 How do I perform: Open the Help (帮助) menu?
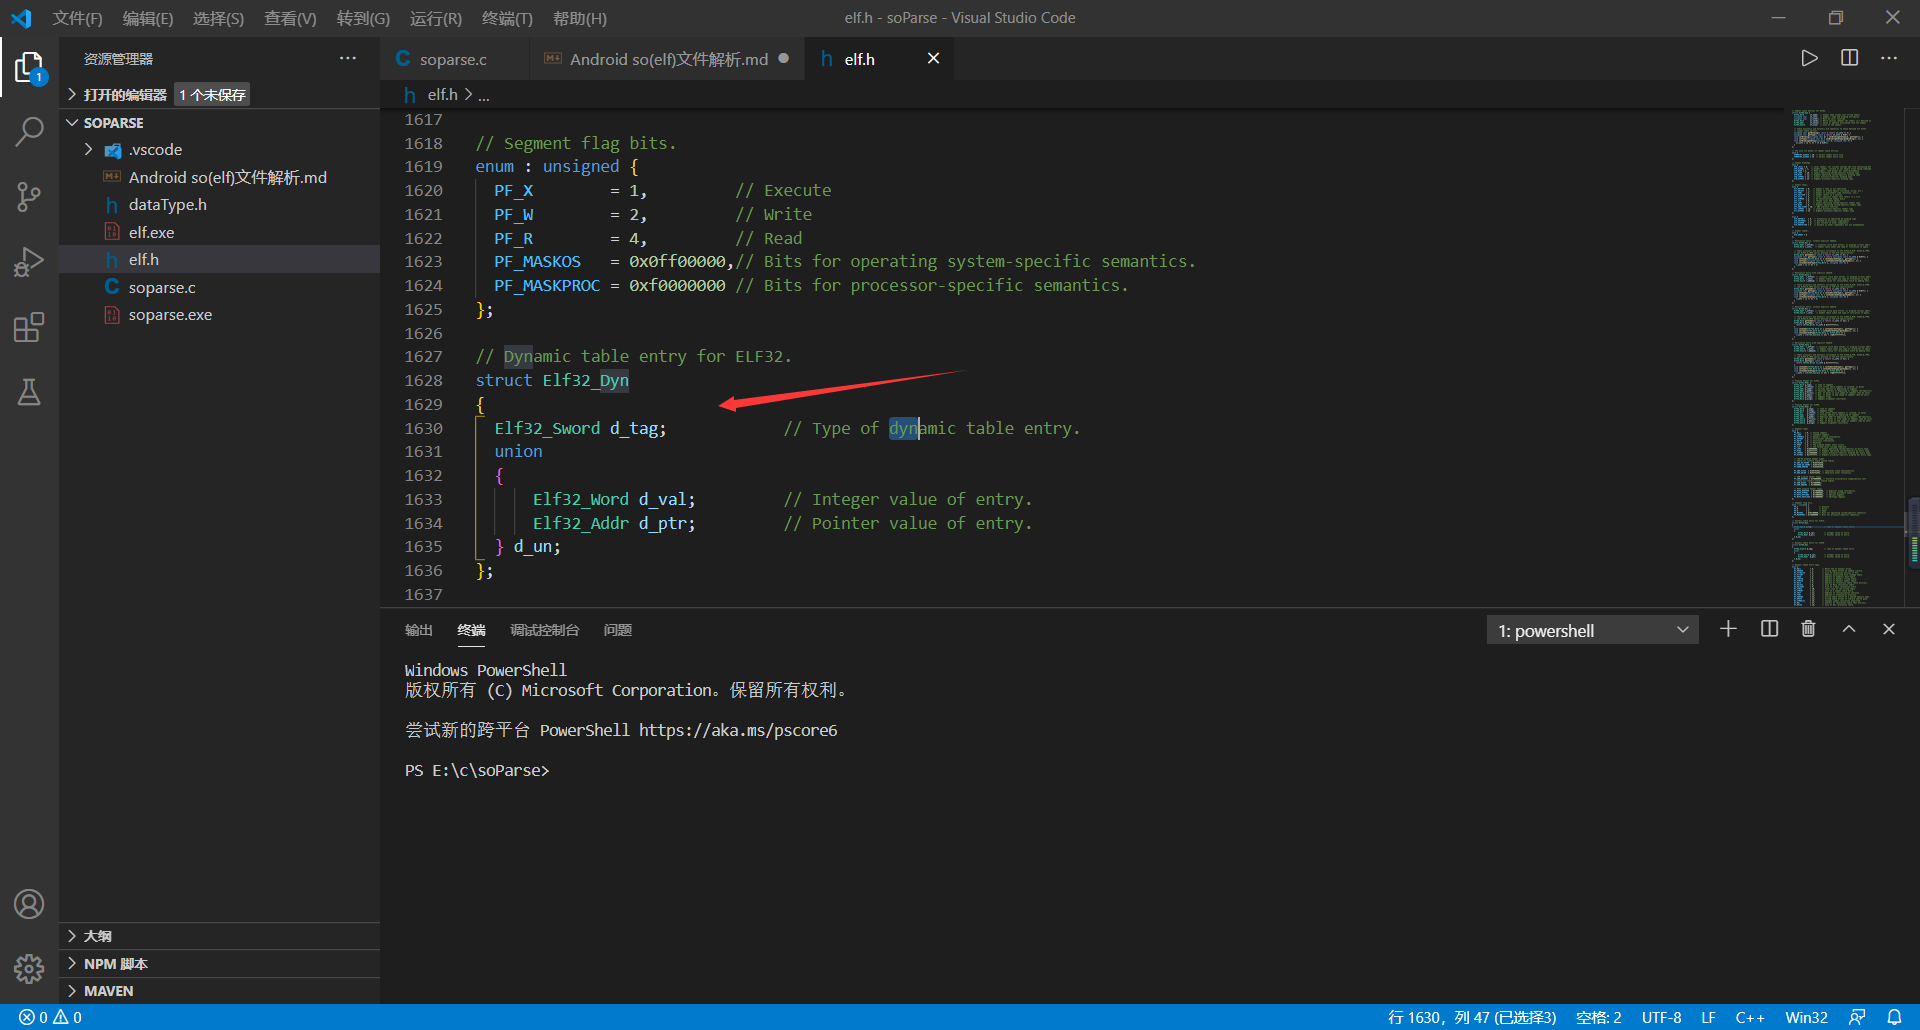pyautogui.click(x=580, y=18)
